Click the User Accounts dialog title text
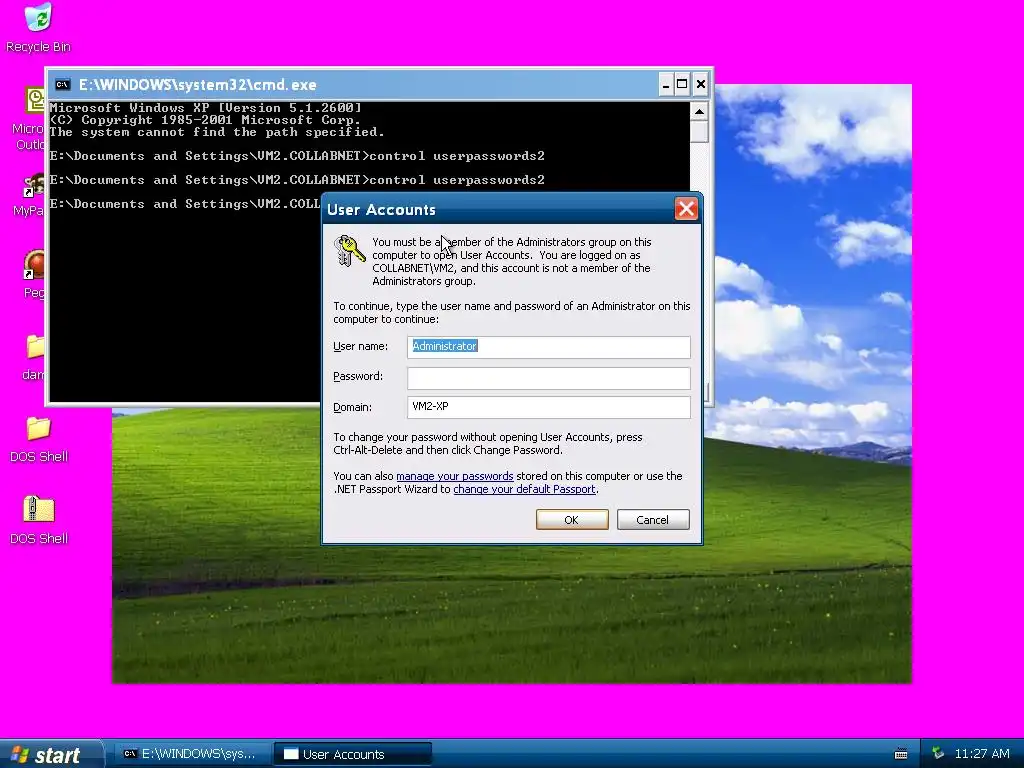Screen dimensions: 1024x768 click(x=381, y=210)
